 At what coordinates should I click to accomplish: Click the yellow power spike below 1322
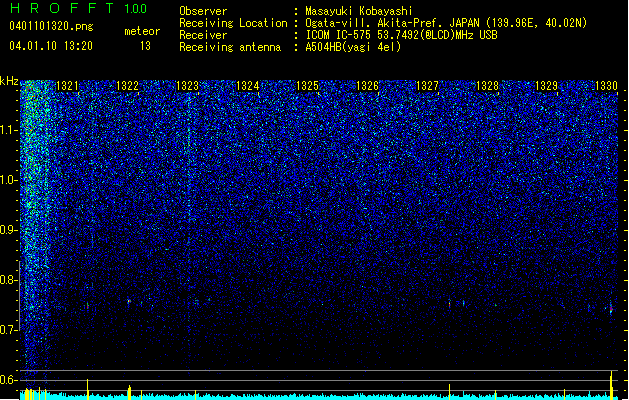[x=129, y=392]
